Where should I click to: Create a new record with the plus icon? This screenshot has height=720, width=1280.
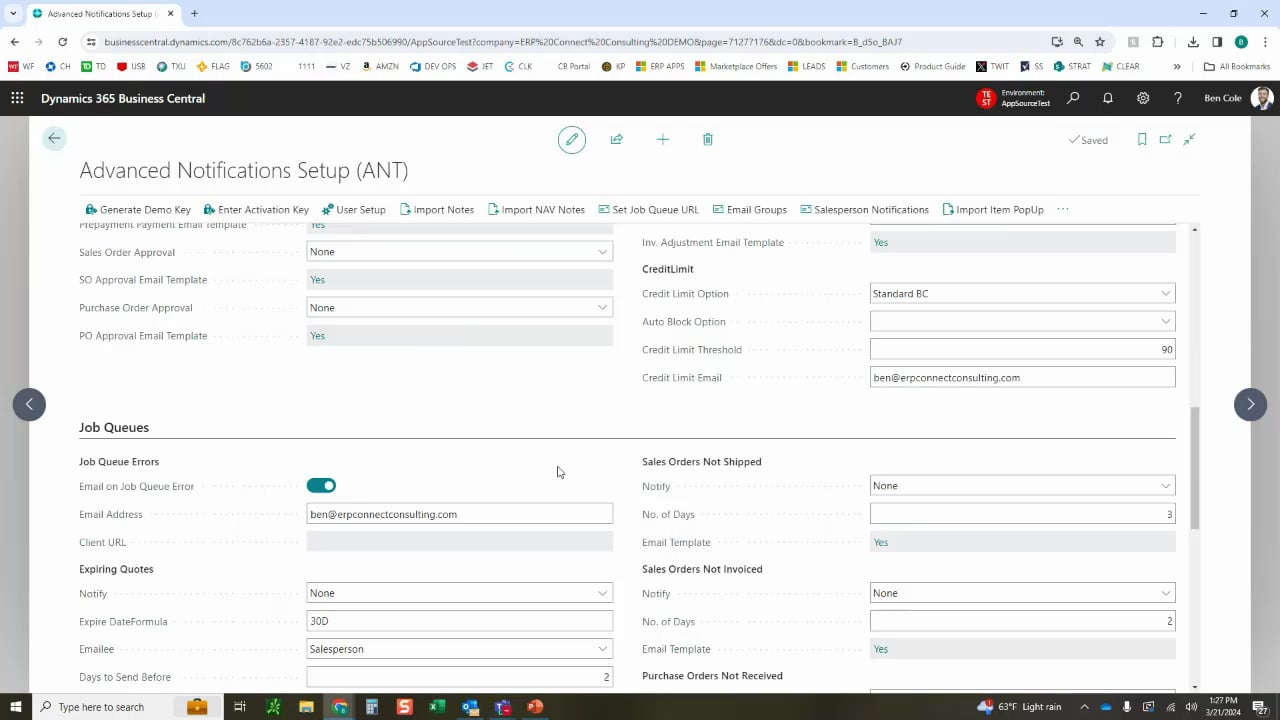[662, 139]
